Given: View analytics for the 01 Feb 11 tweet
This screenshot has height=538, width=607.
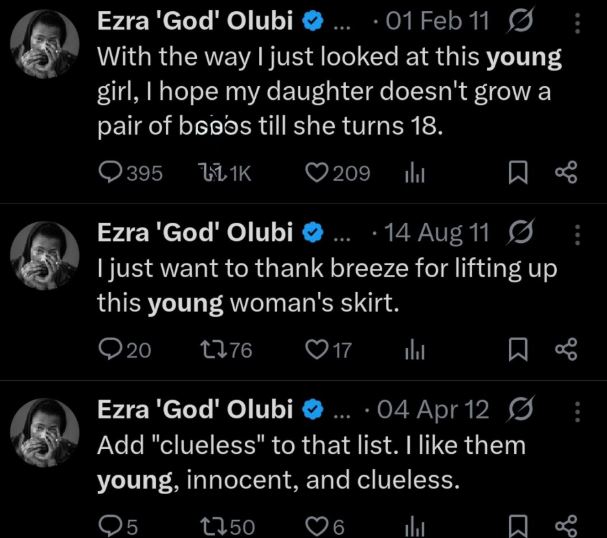Looking at the screenshot, I should pos(415,174).
